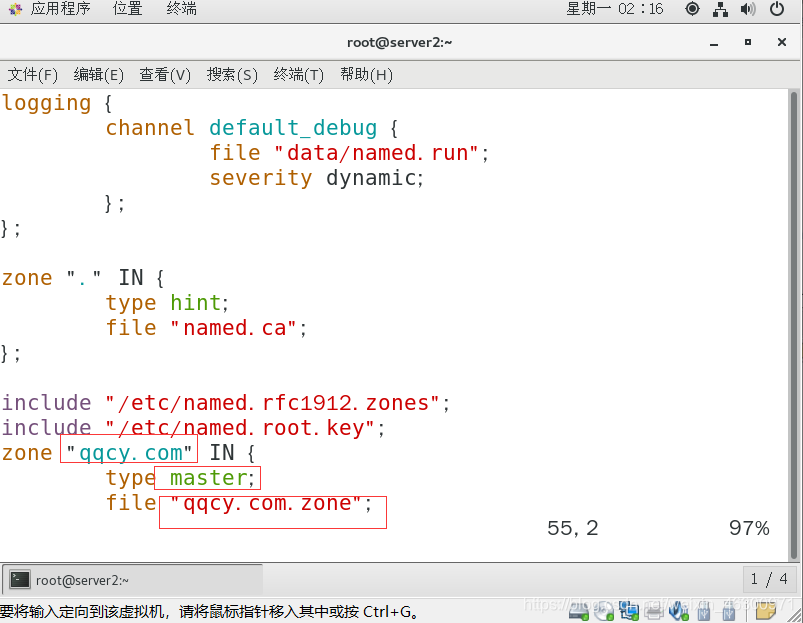Open the 终端(T) menu in terminal menubar
This screenshot has height=623, width=803.
pos(299,75)
